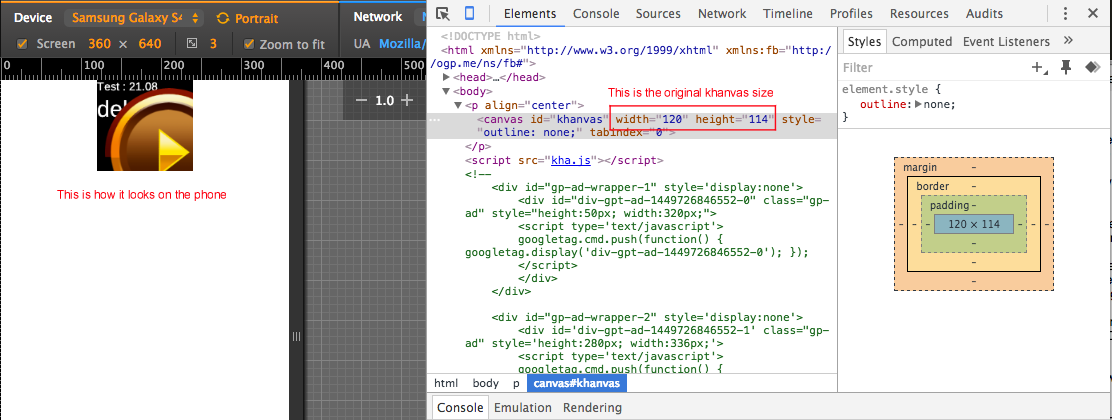
Task: Switch to the Elements tab
Action: click(530, 13)
